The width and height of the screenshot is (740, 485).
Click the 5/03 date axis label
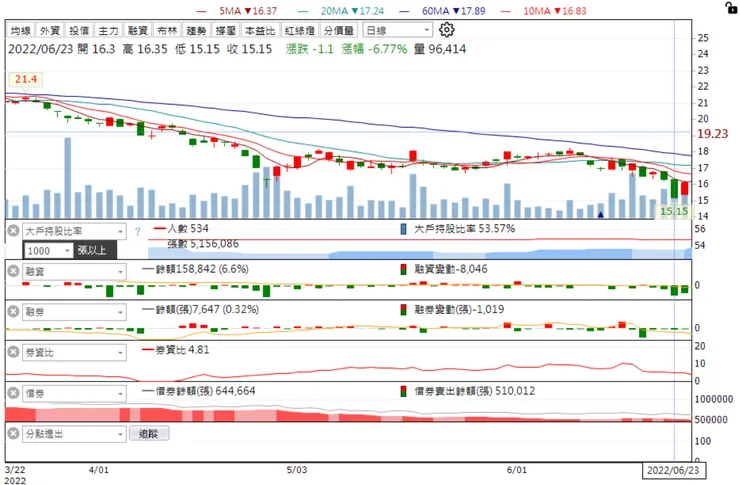point(297,470)
